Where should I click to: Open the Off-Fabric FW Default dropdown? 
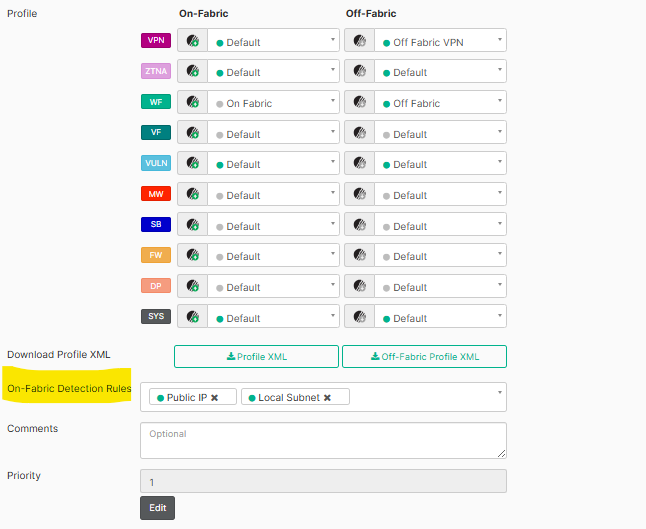[440, 255]
